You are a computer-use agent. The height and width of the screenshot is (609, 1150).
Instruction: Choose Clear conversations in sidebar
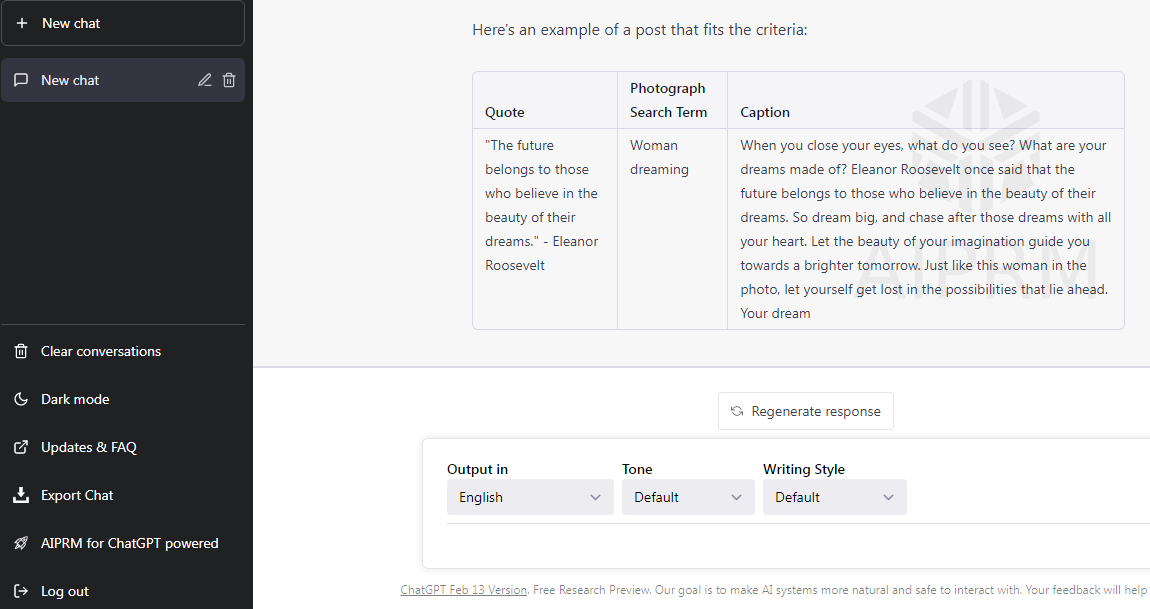pyautogui.click(x=123, y=351)
